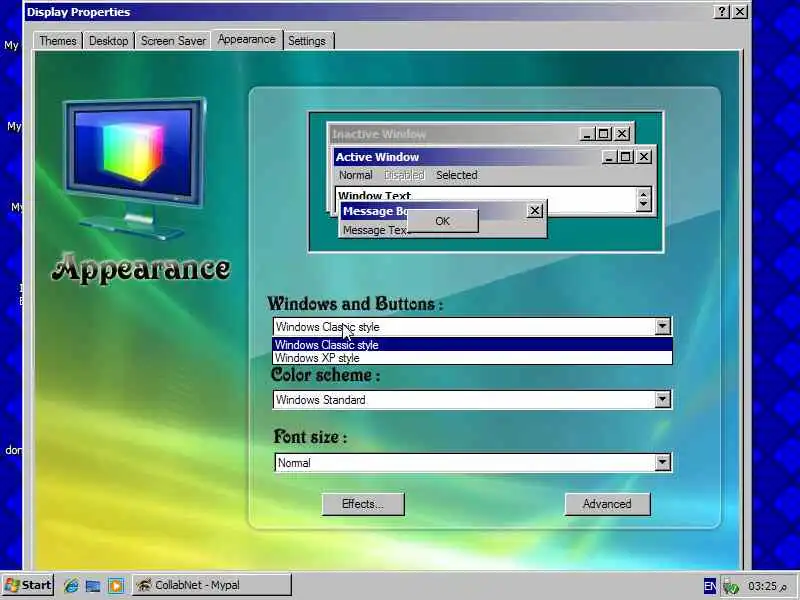Expand the Color scheme dropdown arrow

[x=662, y=399]
